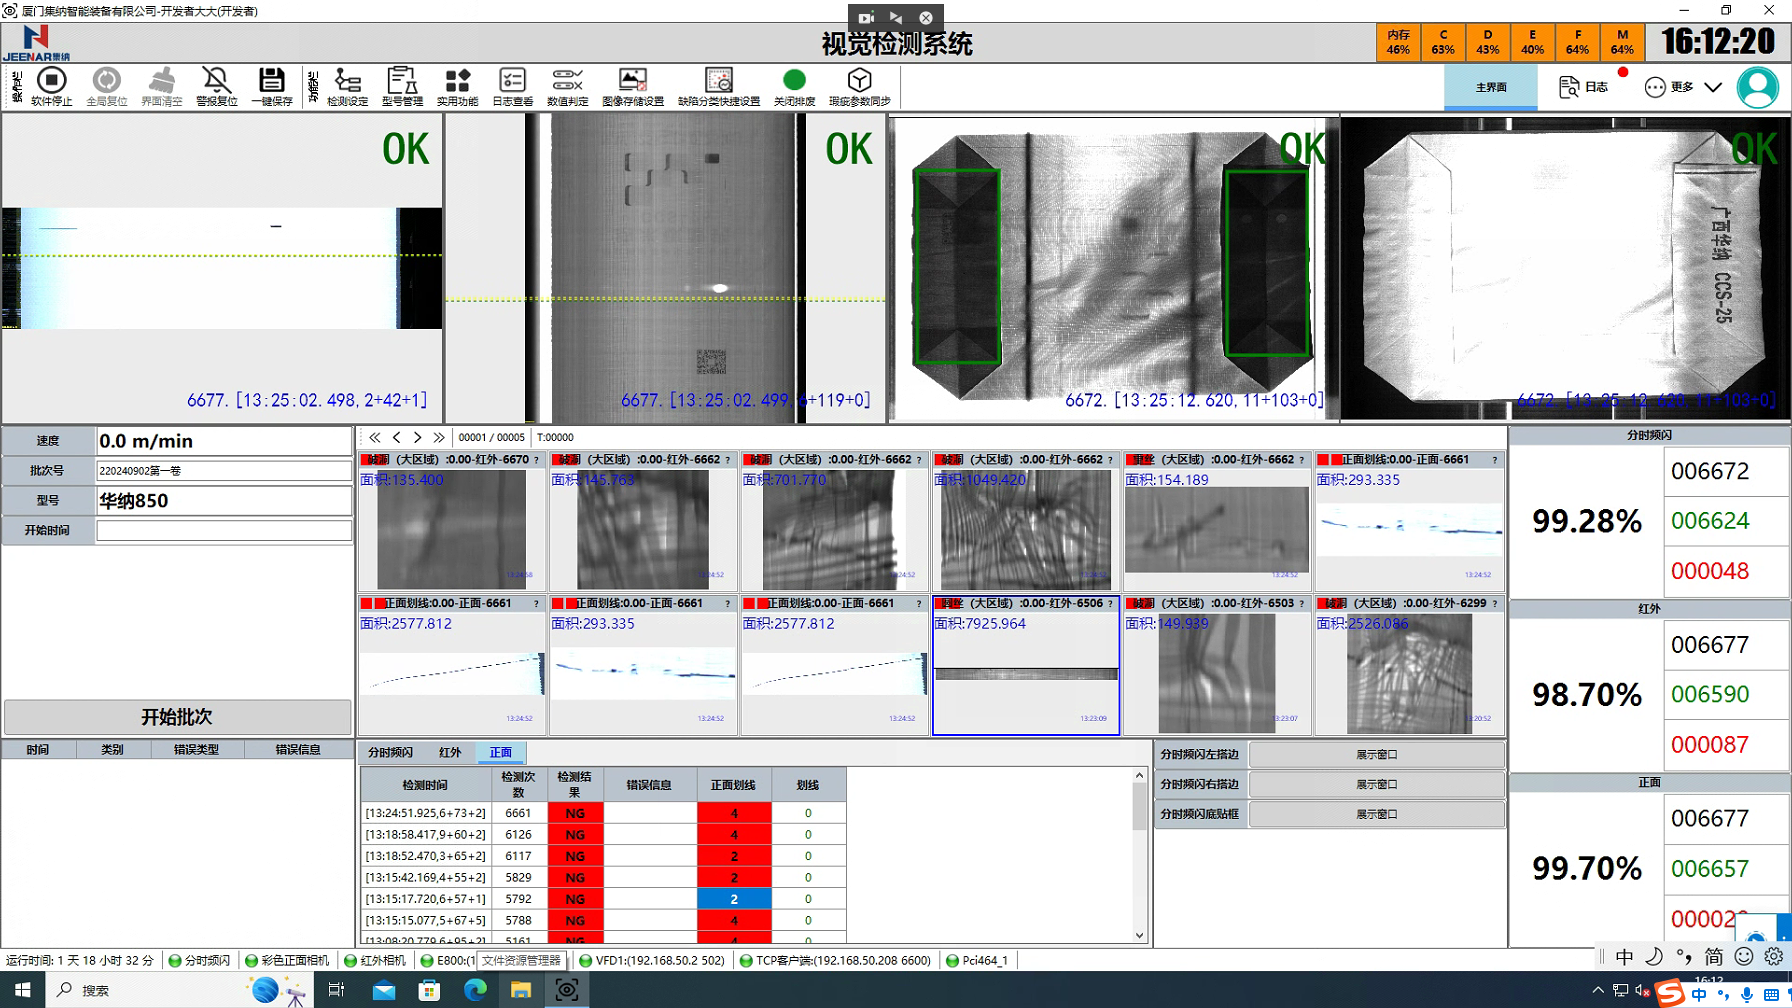Image resolution: width=1792 pixels, height=1008 pixels.
Task: Select table row with 检测次数 5792
Action: (x=604, y=898)
